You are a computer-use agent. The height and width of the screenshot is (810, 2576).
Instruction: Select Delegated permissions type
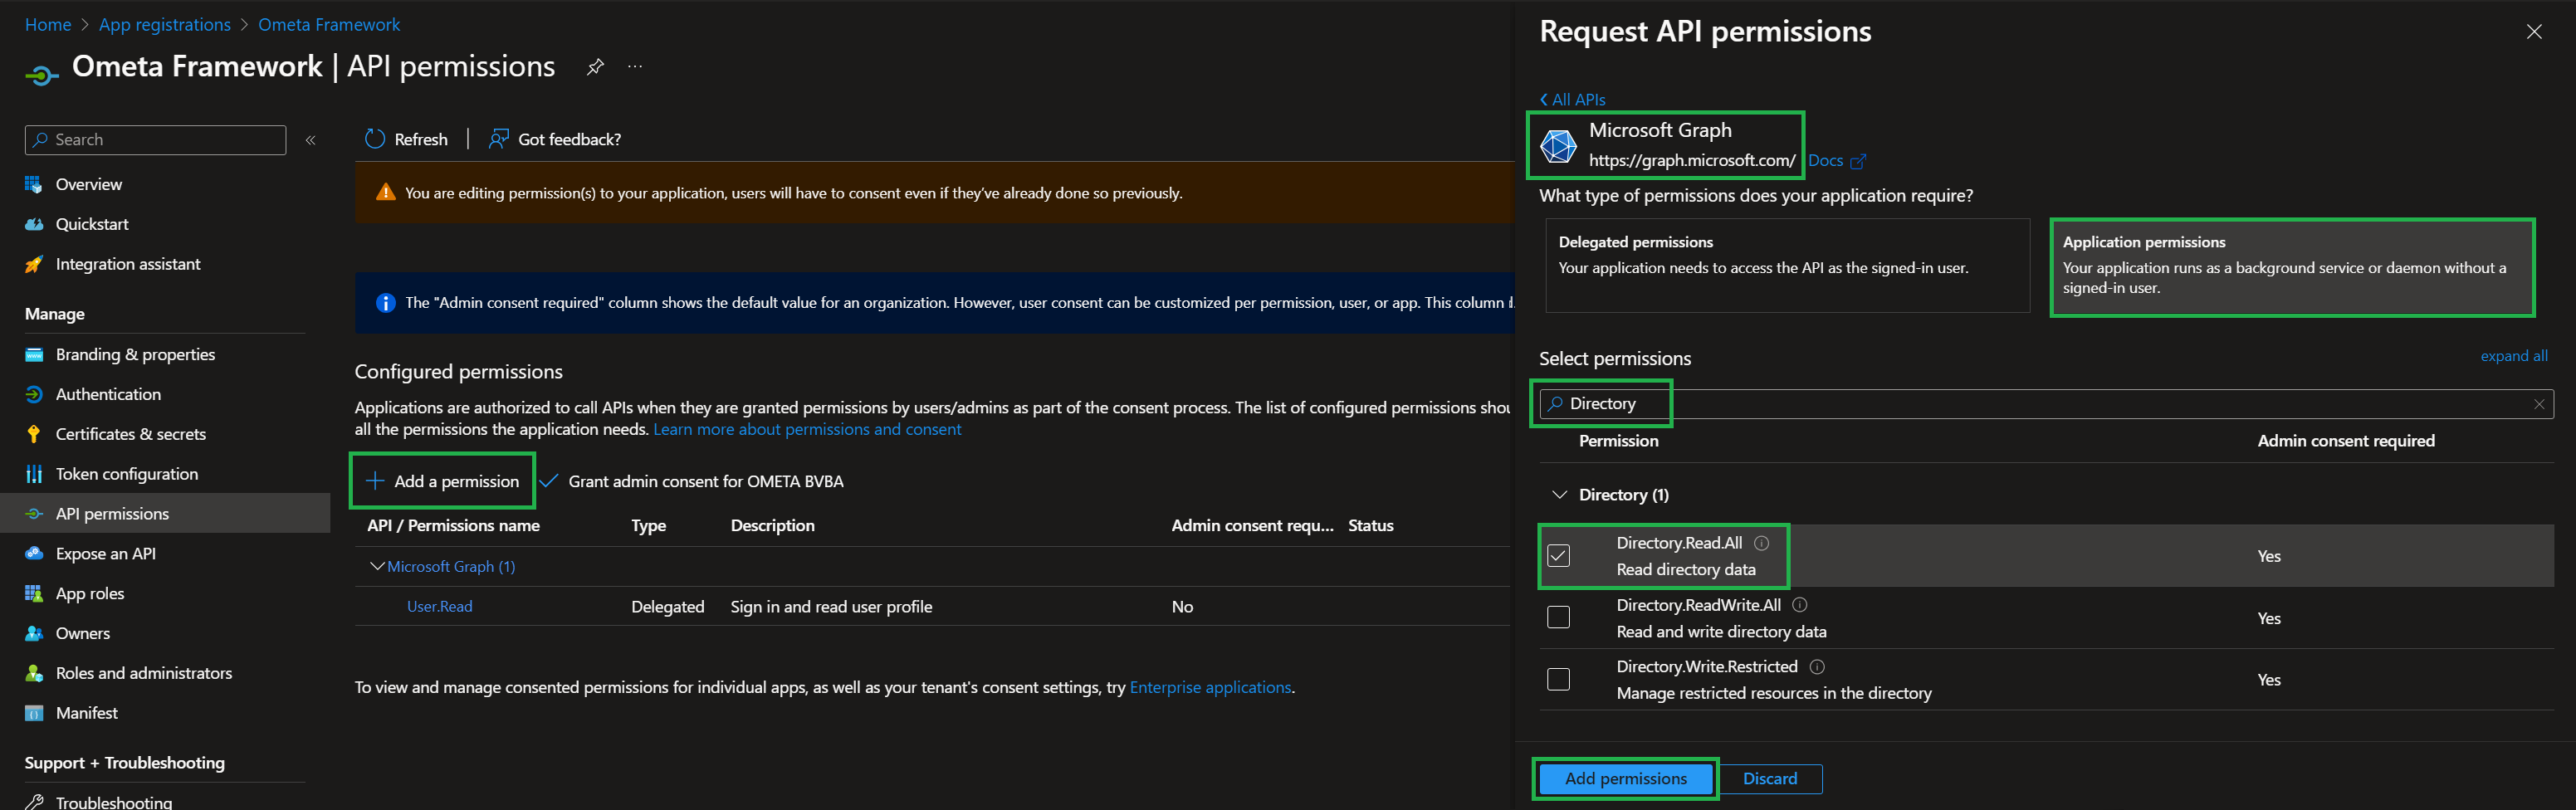(x=1788, y=266)
